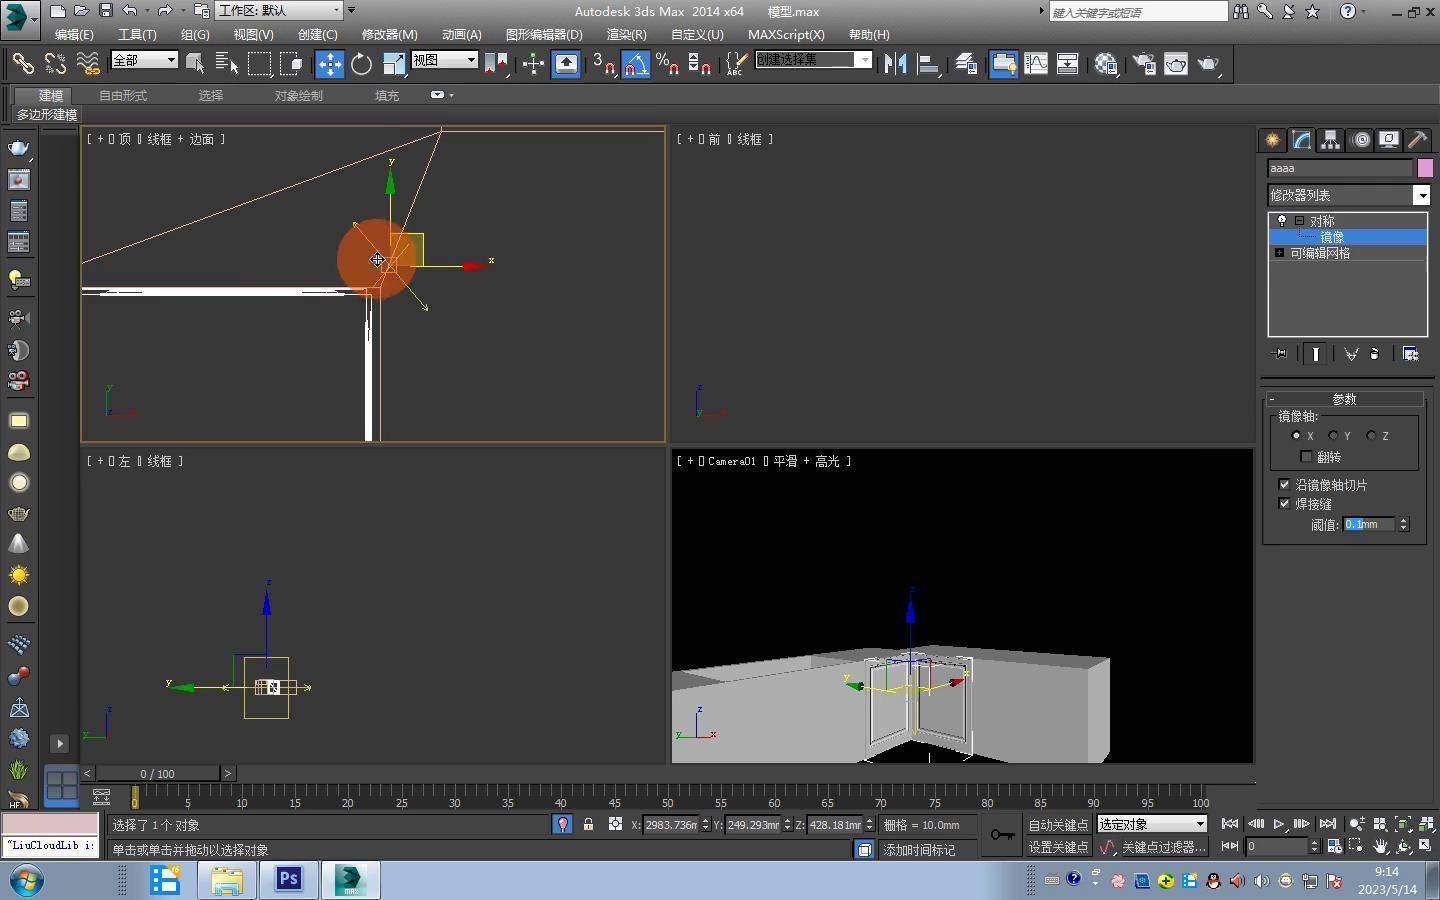Uncheck 沿镜像轴切片 option
Screen dimensions: 1440x900
coord(1285,485)
